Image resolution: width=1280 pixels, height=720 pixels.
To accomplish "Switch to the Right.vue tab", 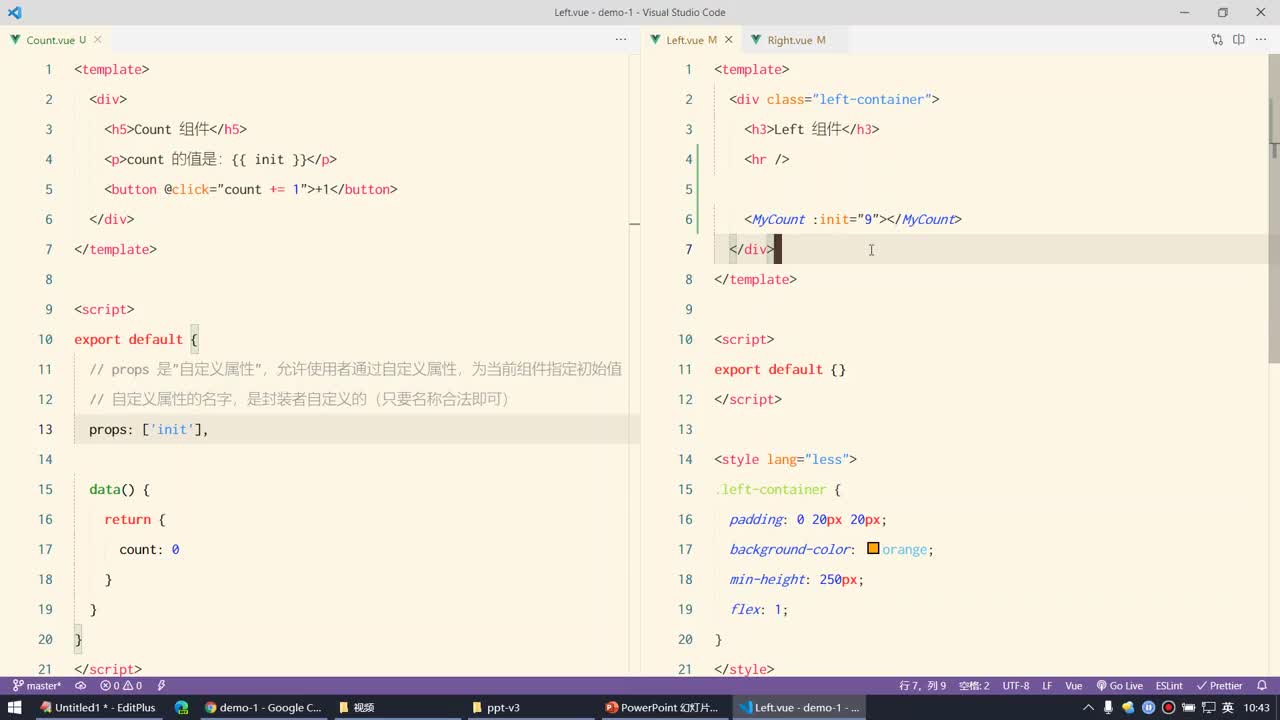I will coord(796,40).
